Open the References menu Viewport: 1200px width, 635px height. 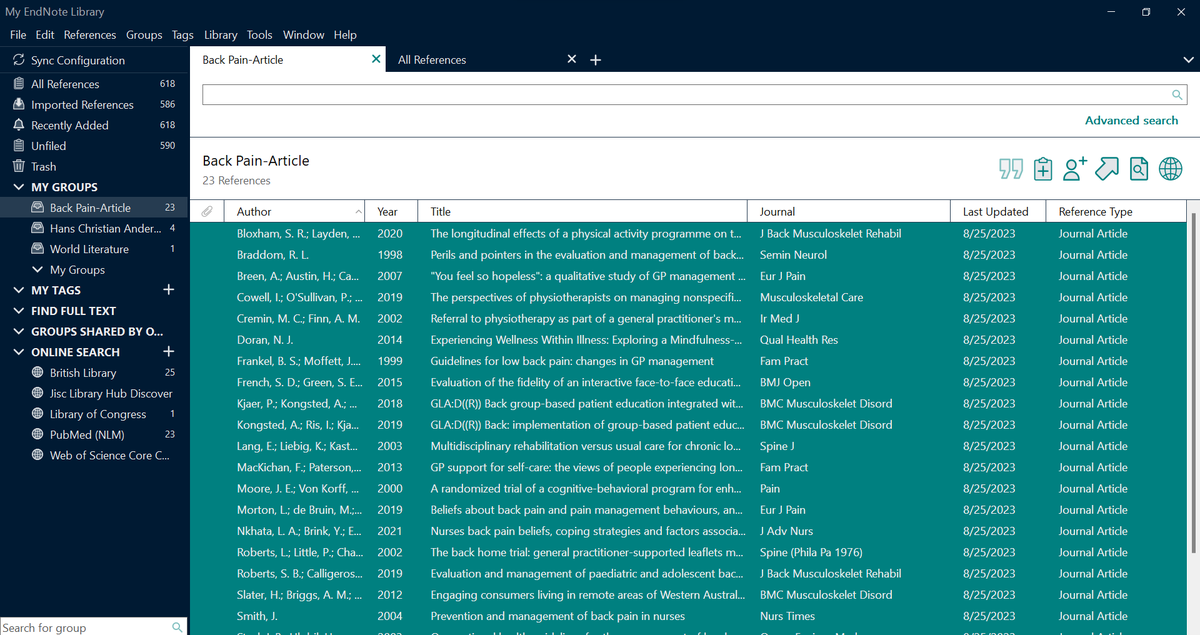pyautogui.click(x=90, y=35)
